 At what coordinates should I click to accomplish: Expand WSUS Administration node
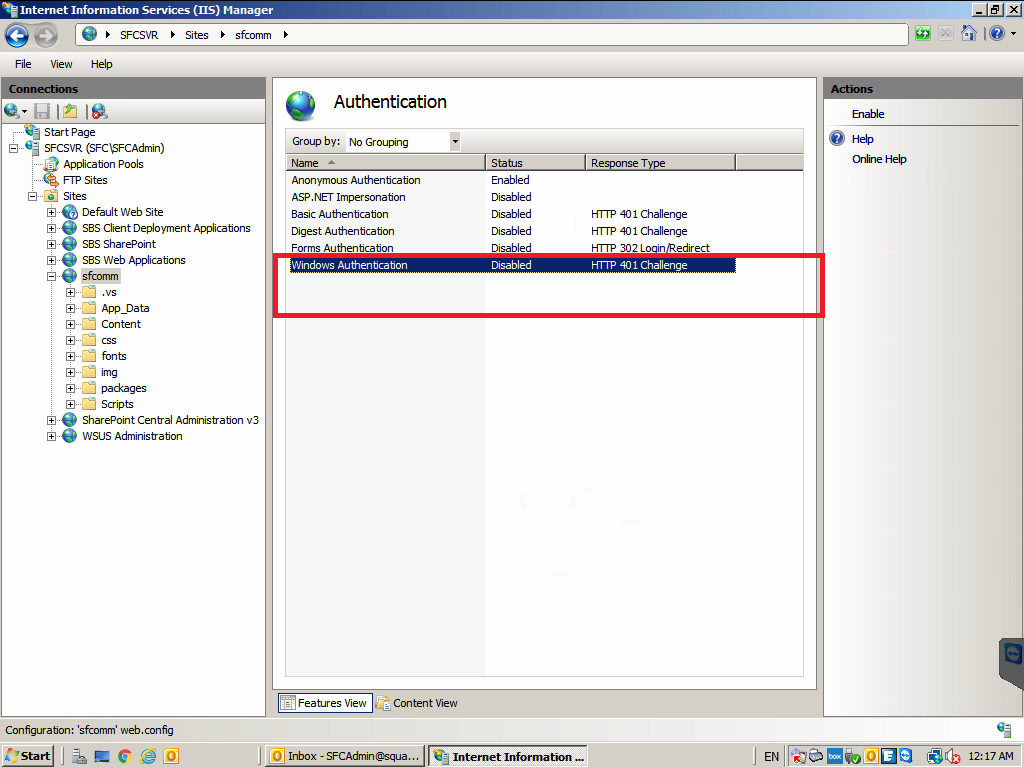(51, 436)
